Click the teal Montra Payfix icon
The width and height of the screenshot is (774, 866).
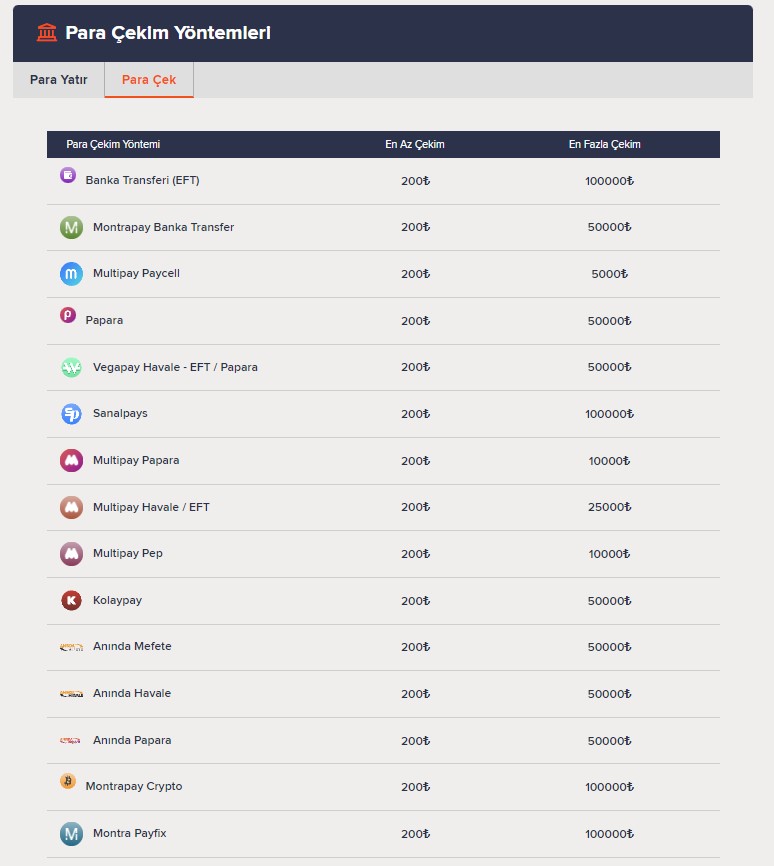(71, 834)
